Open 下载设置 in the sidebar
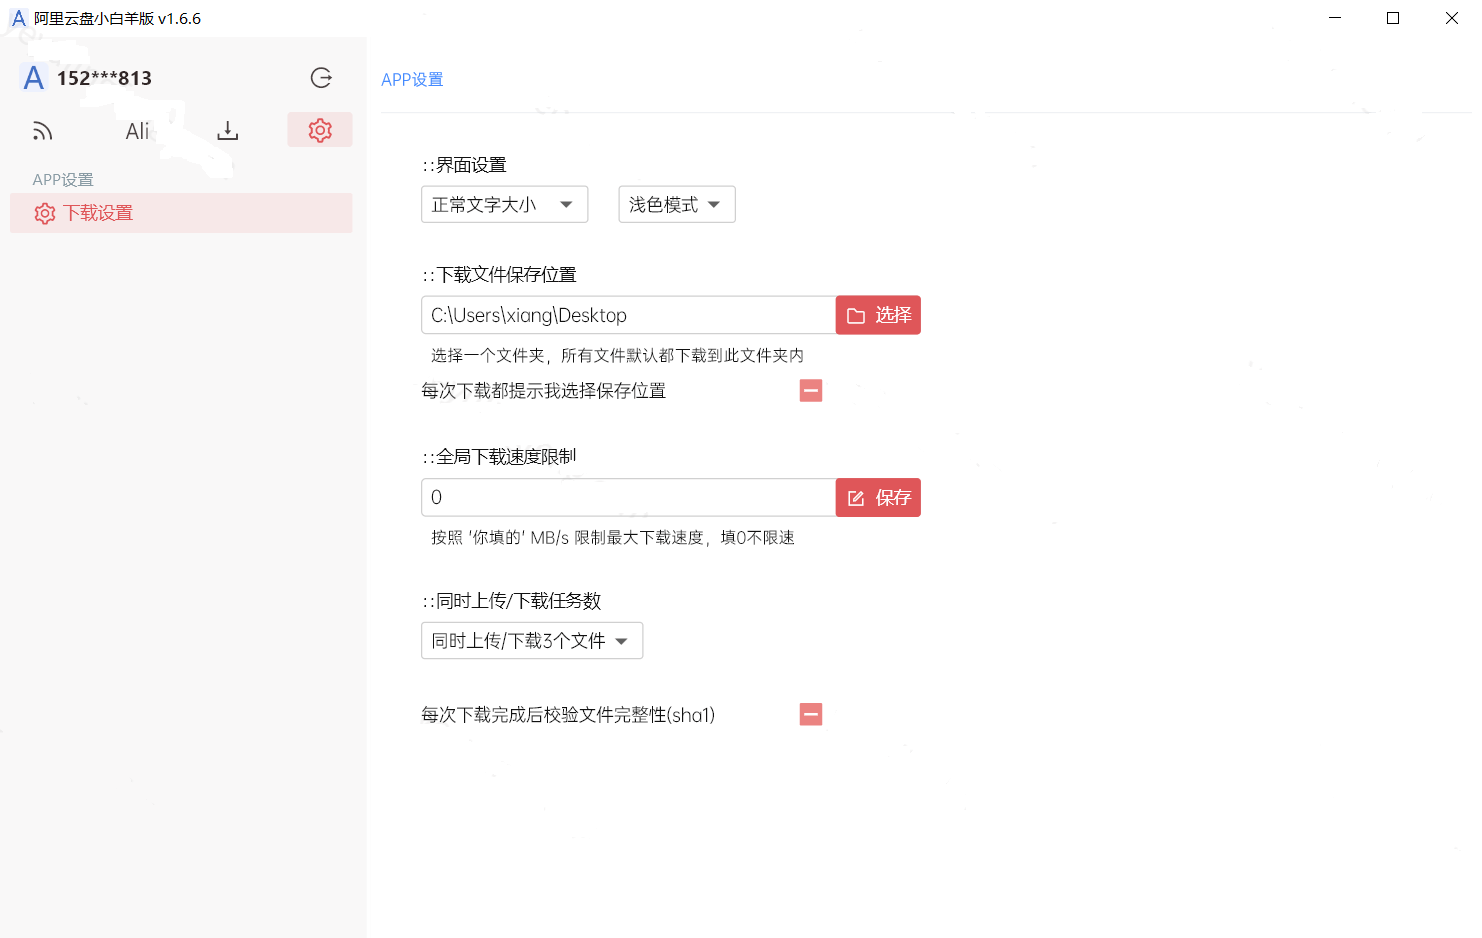The width and height of the screenshot is (1482, 938). (181, 213)
